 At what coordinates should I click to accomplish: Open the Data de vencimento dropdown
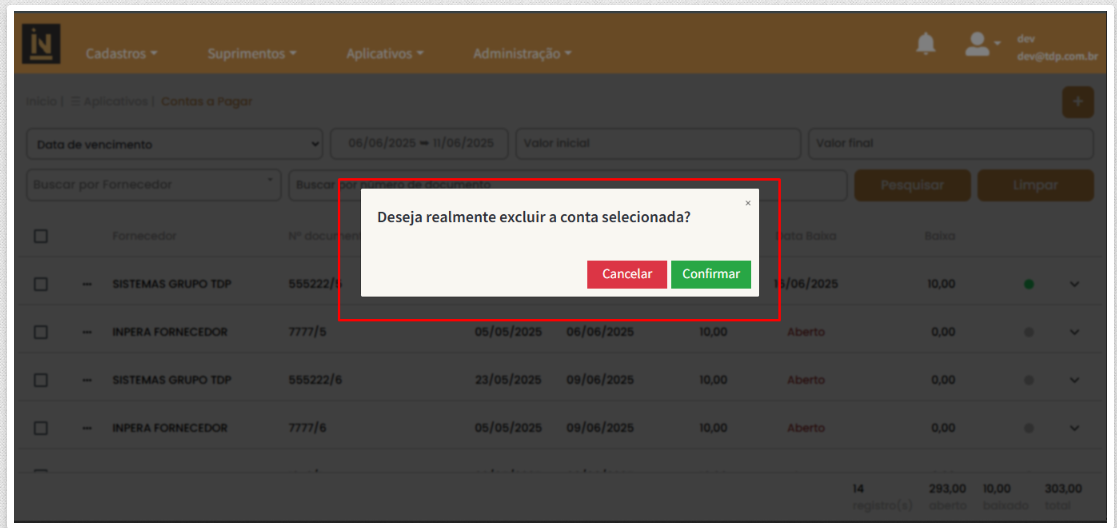point(174,144)
